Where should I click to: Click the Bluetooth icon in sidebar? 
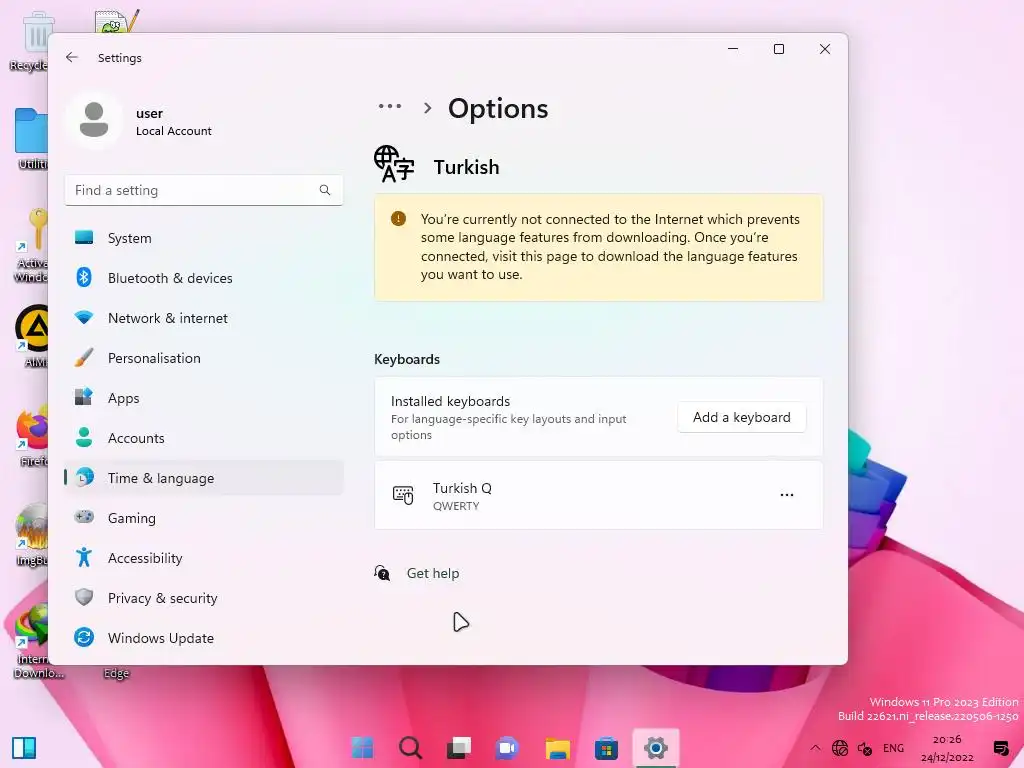(84, 278)
